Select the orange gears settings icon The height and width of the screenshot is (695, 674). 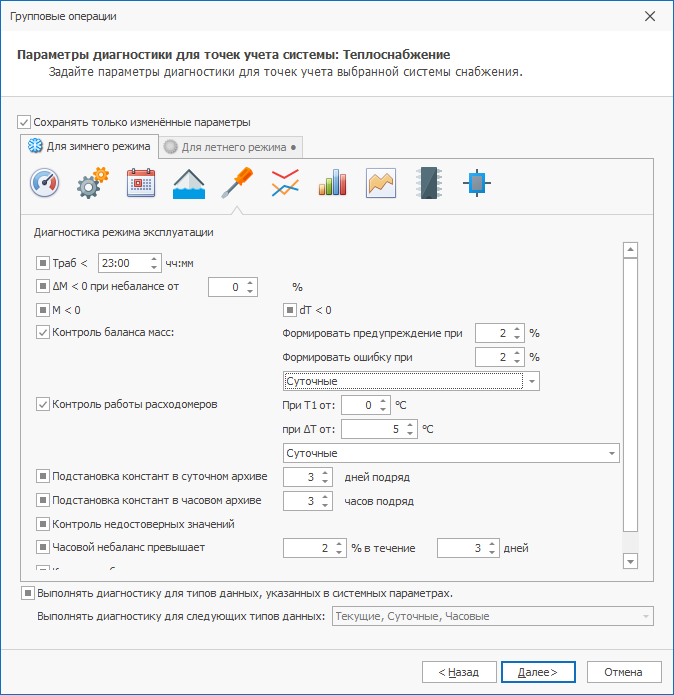tap(93, 183)
